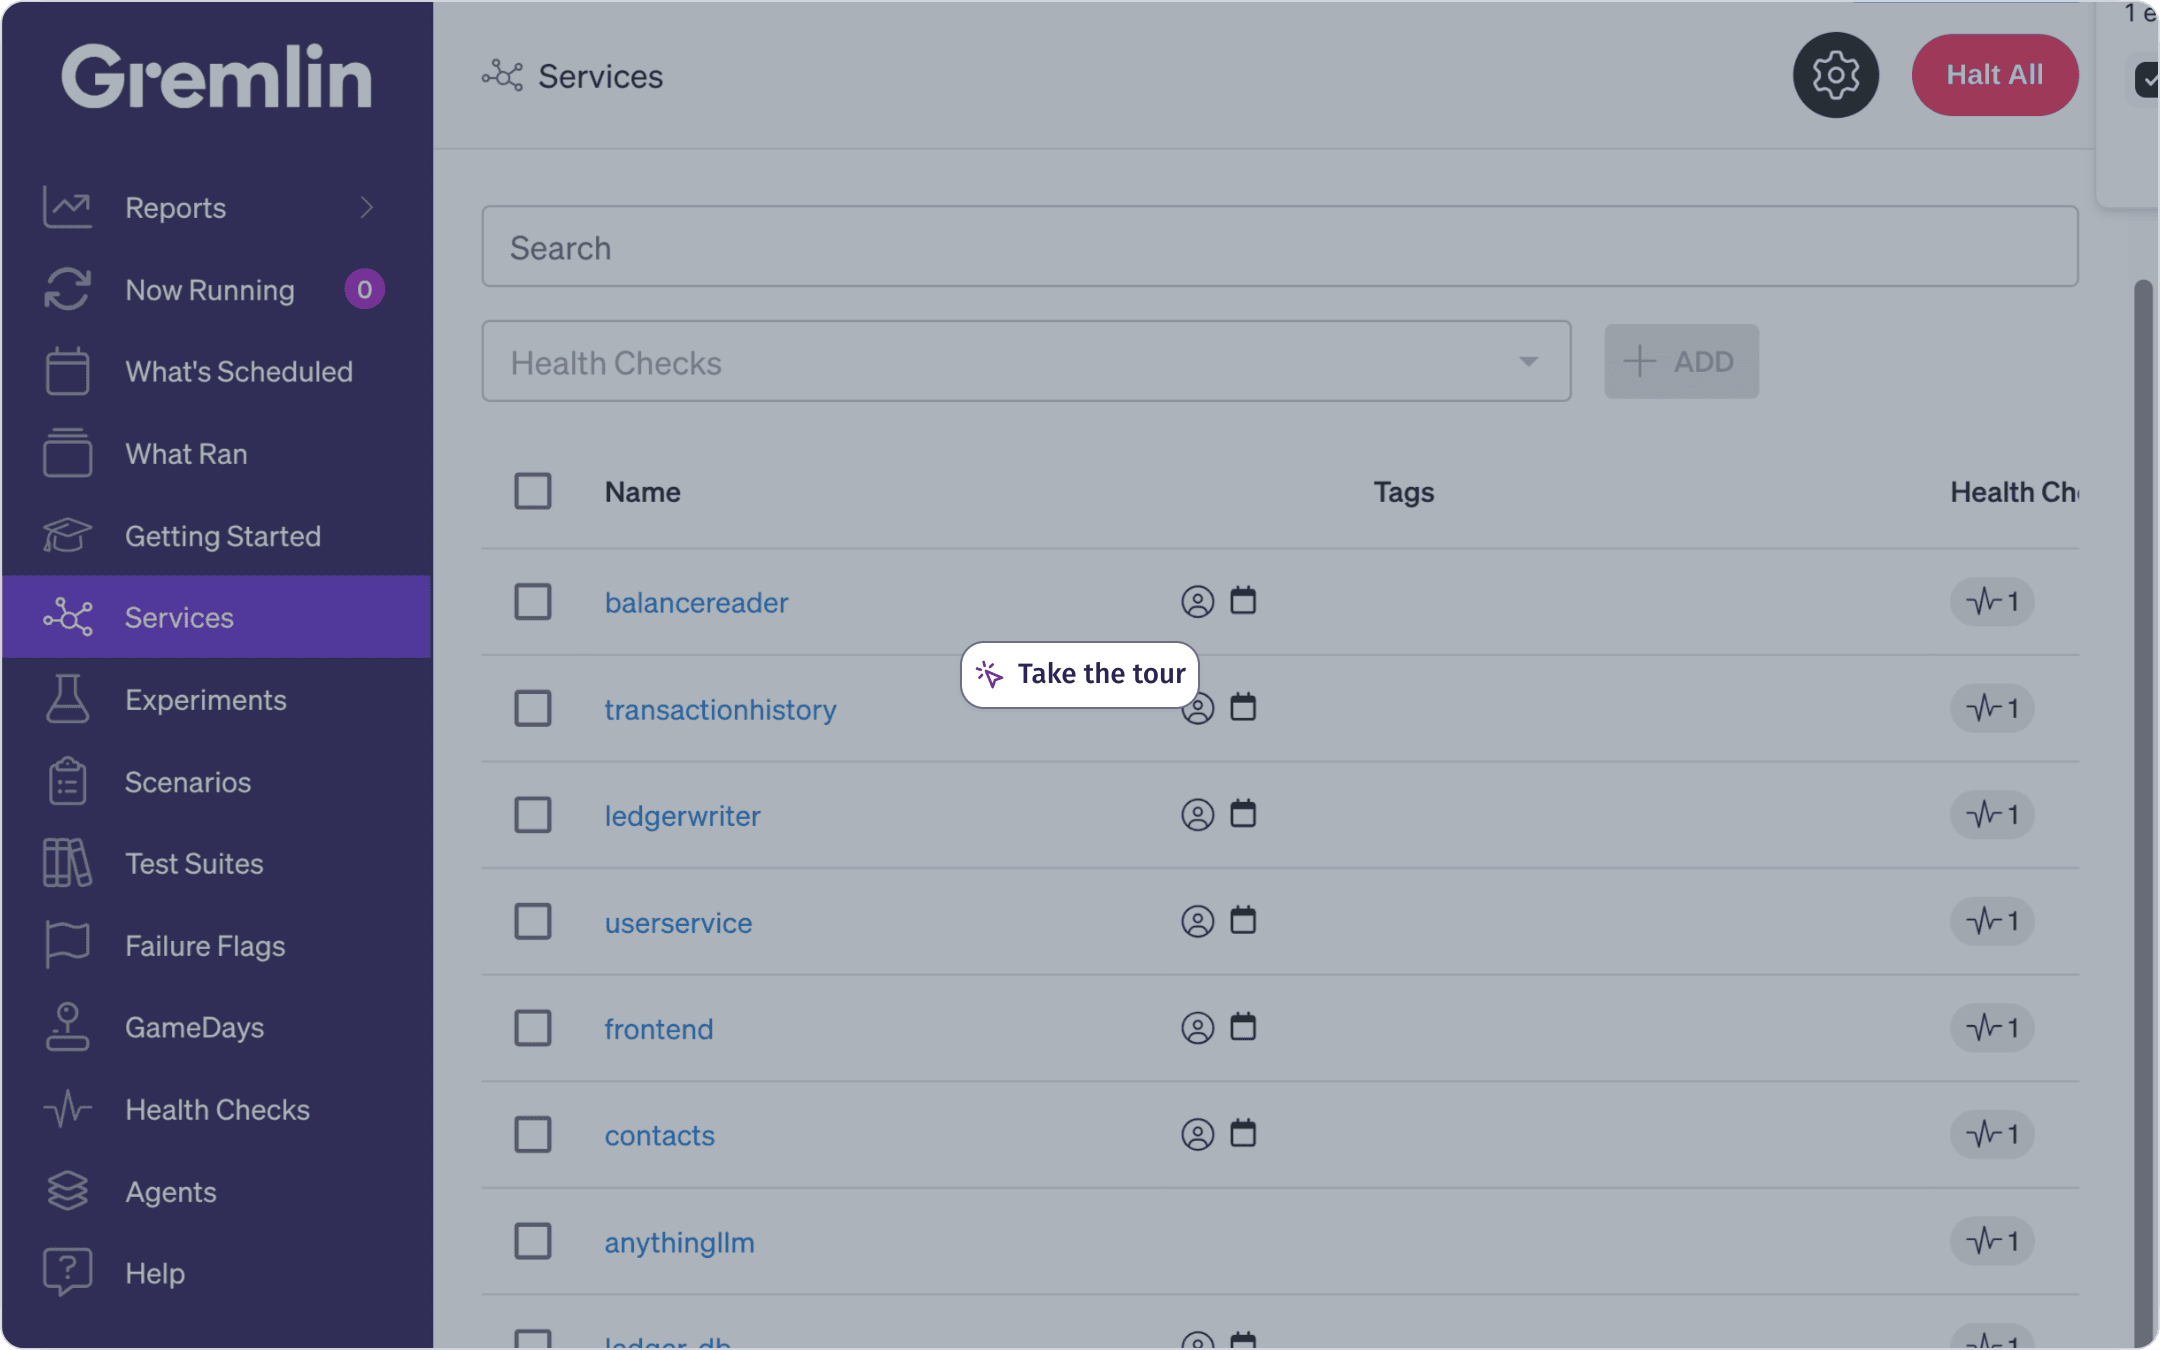Click the calendar icon for frontend

[1243, 1027]
